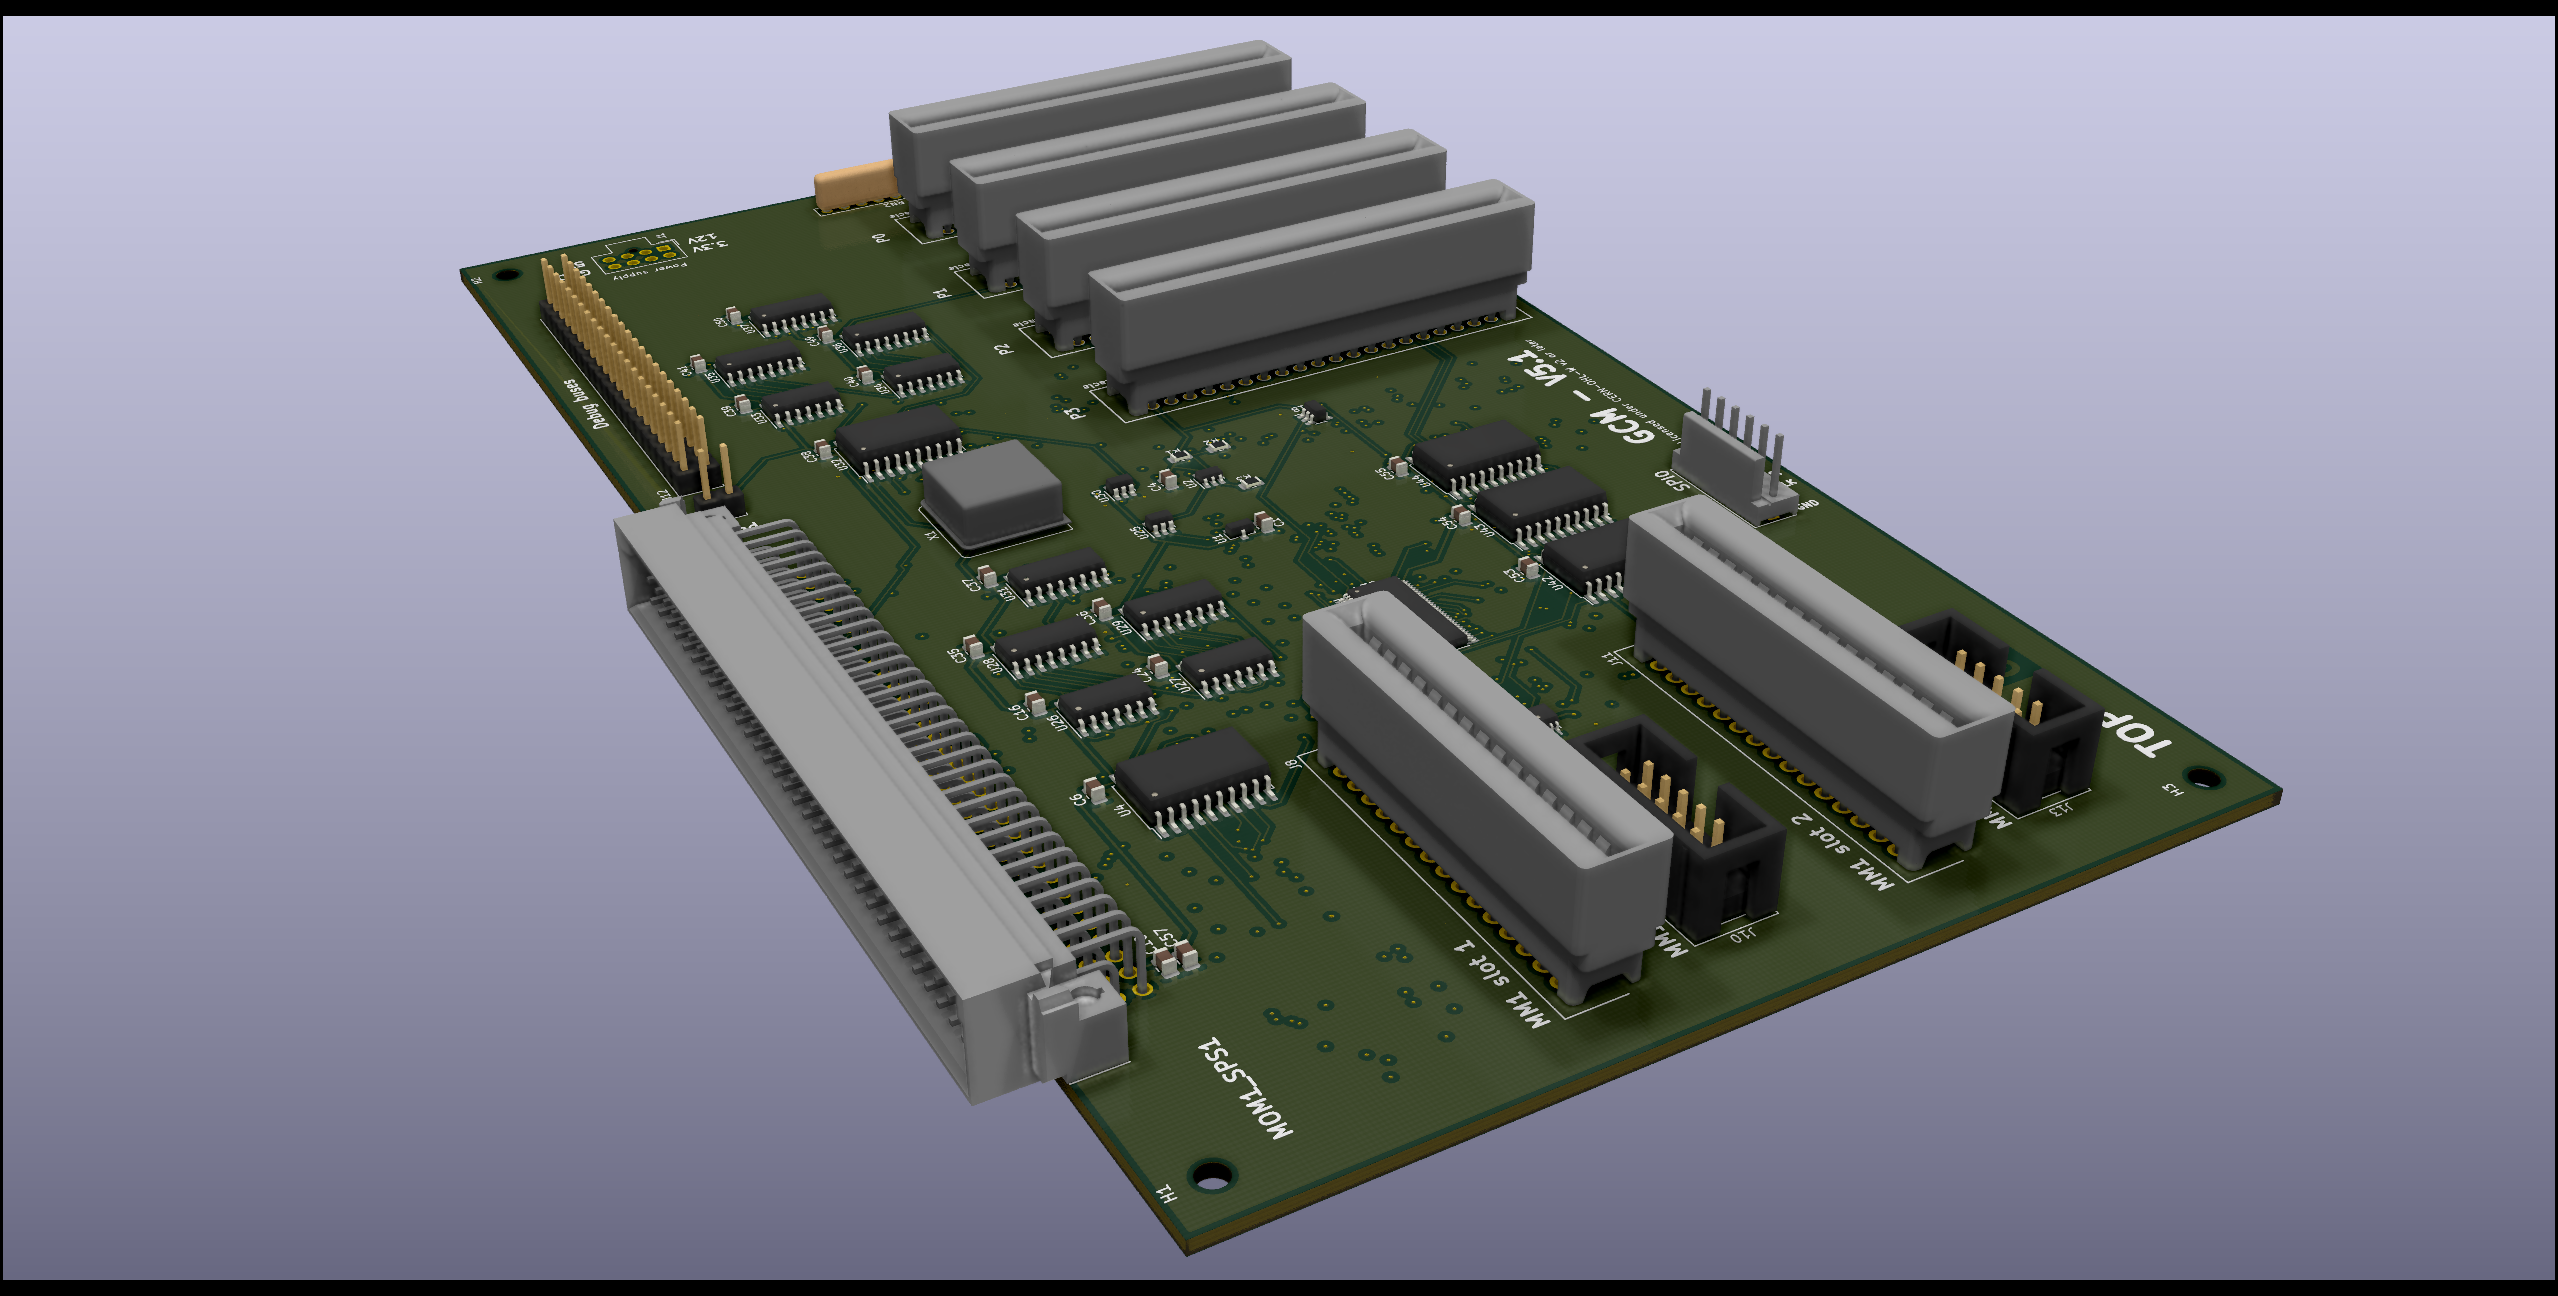Image resolution: width=2558 pixels, height=1296 pixels.
Task: Select the C35 capacitor near U28
Action: (972, 647)
